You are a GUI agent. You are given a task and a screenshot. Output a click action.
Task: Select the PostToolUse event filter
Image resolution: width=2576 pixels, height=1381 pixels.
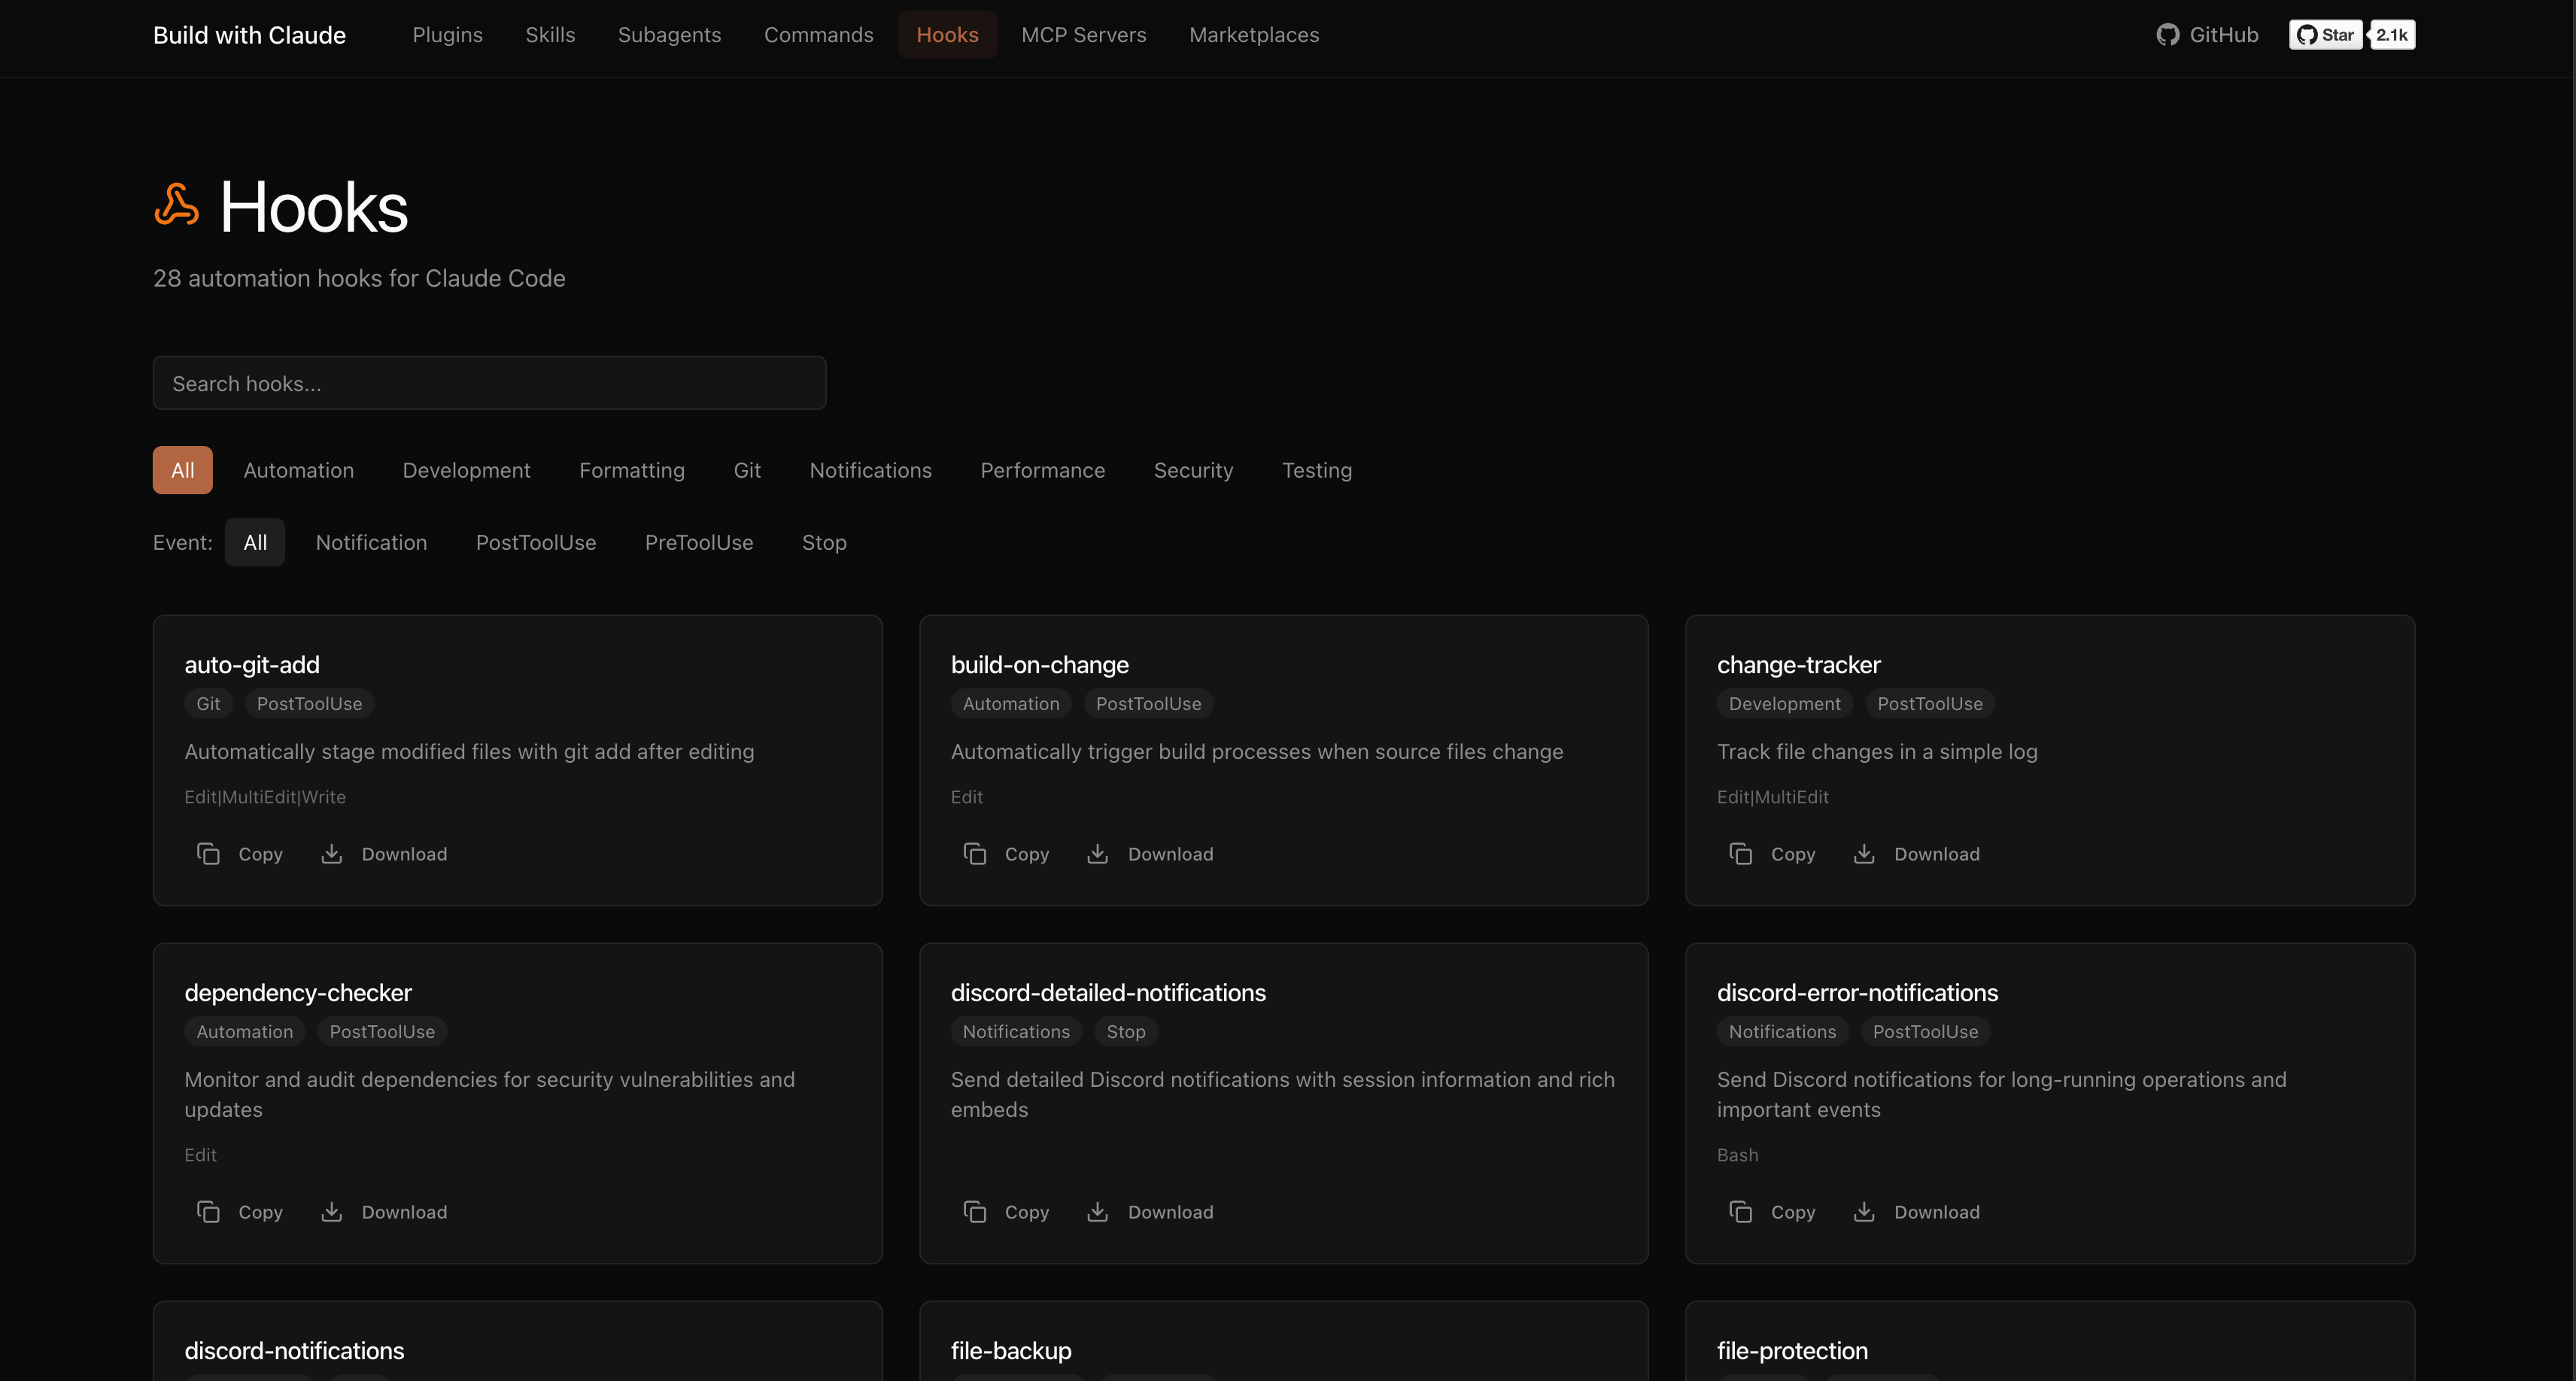(536, 542)
